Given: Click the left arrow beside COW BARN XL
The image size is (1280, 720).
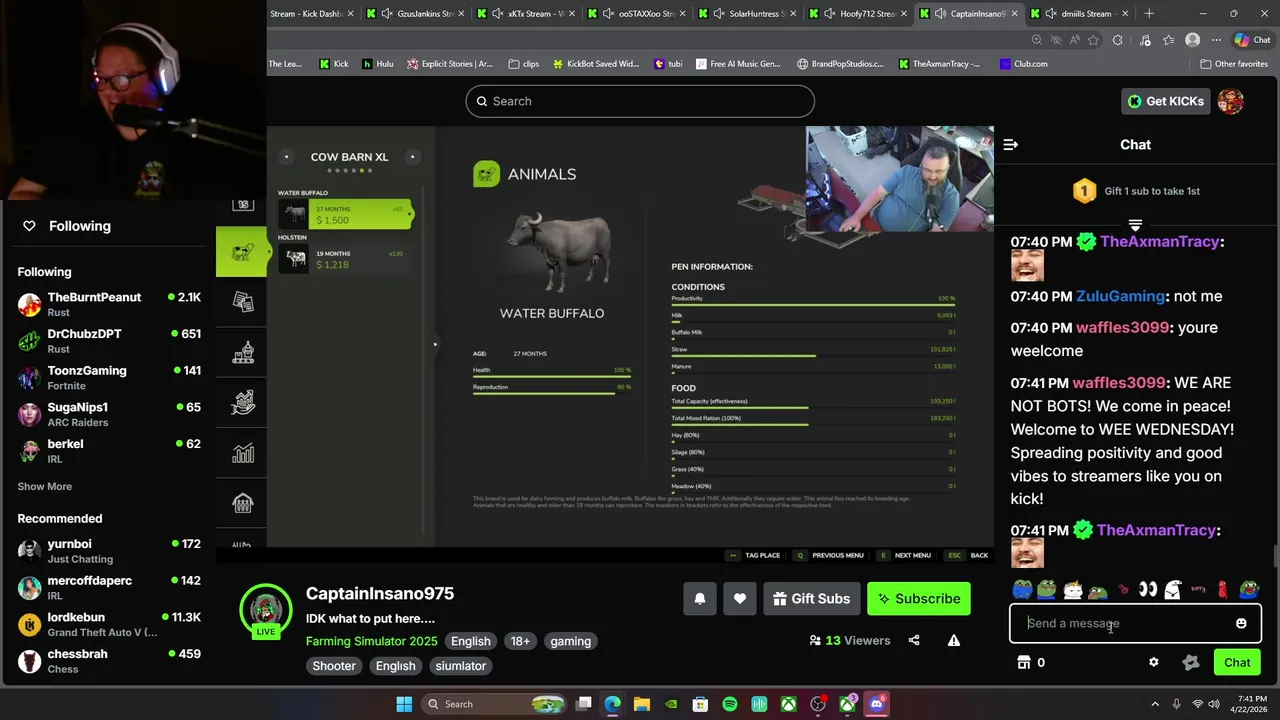Looking at the screenshot, I should pyautogui.click(x=286, y=157).
